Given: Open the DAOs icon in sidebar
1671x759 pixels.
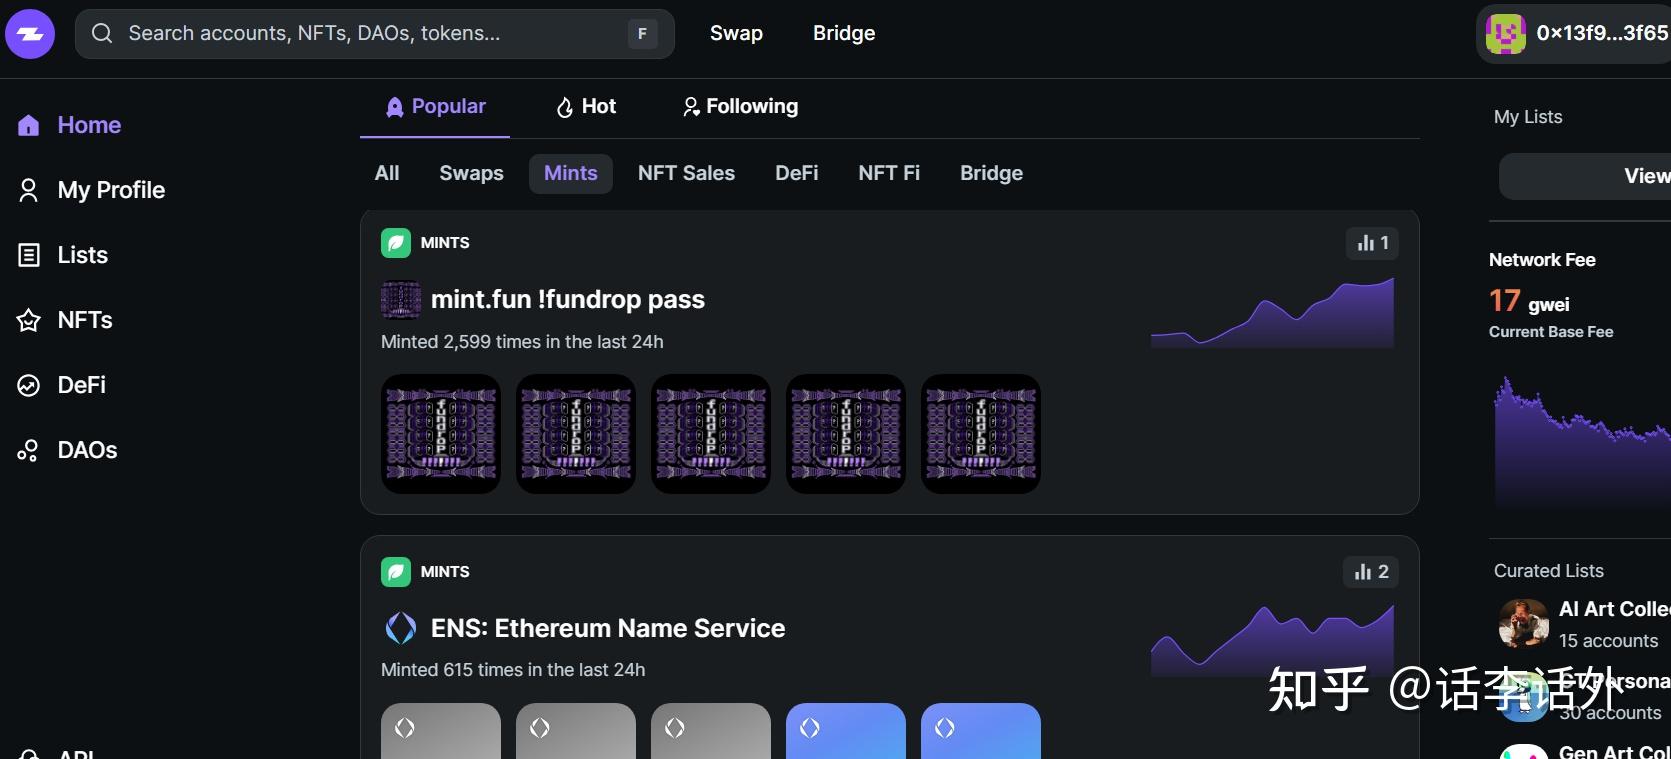Looking at the screenshot, I should (29, 450).
